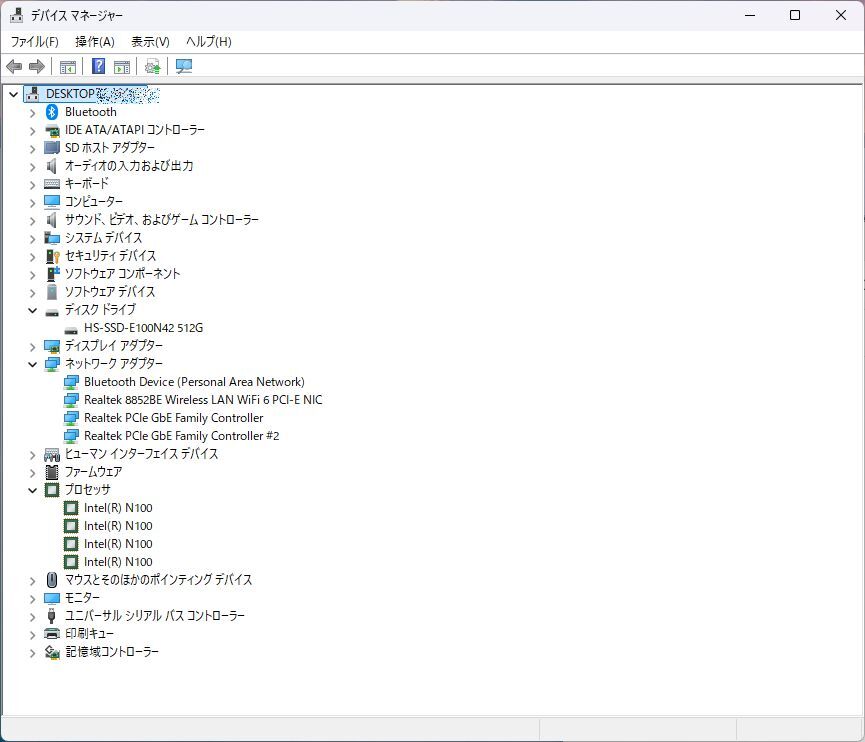
Task: Minimize the Device Manager window
Action: coord(750,15)
